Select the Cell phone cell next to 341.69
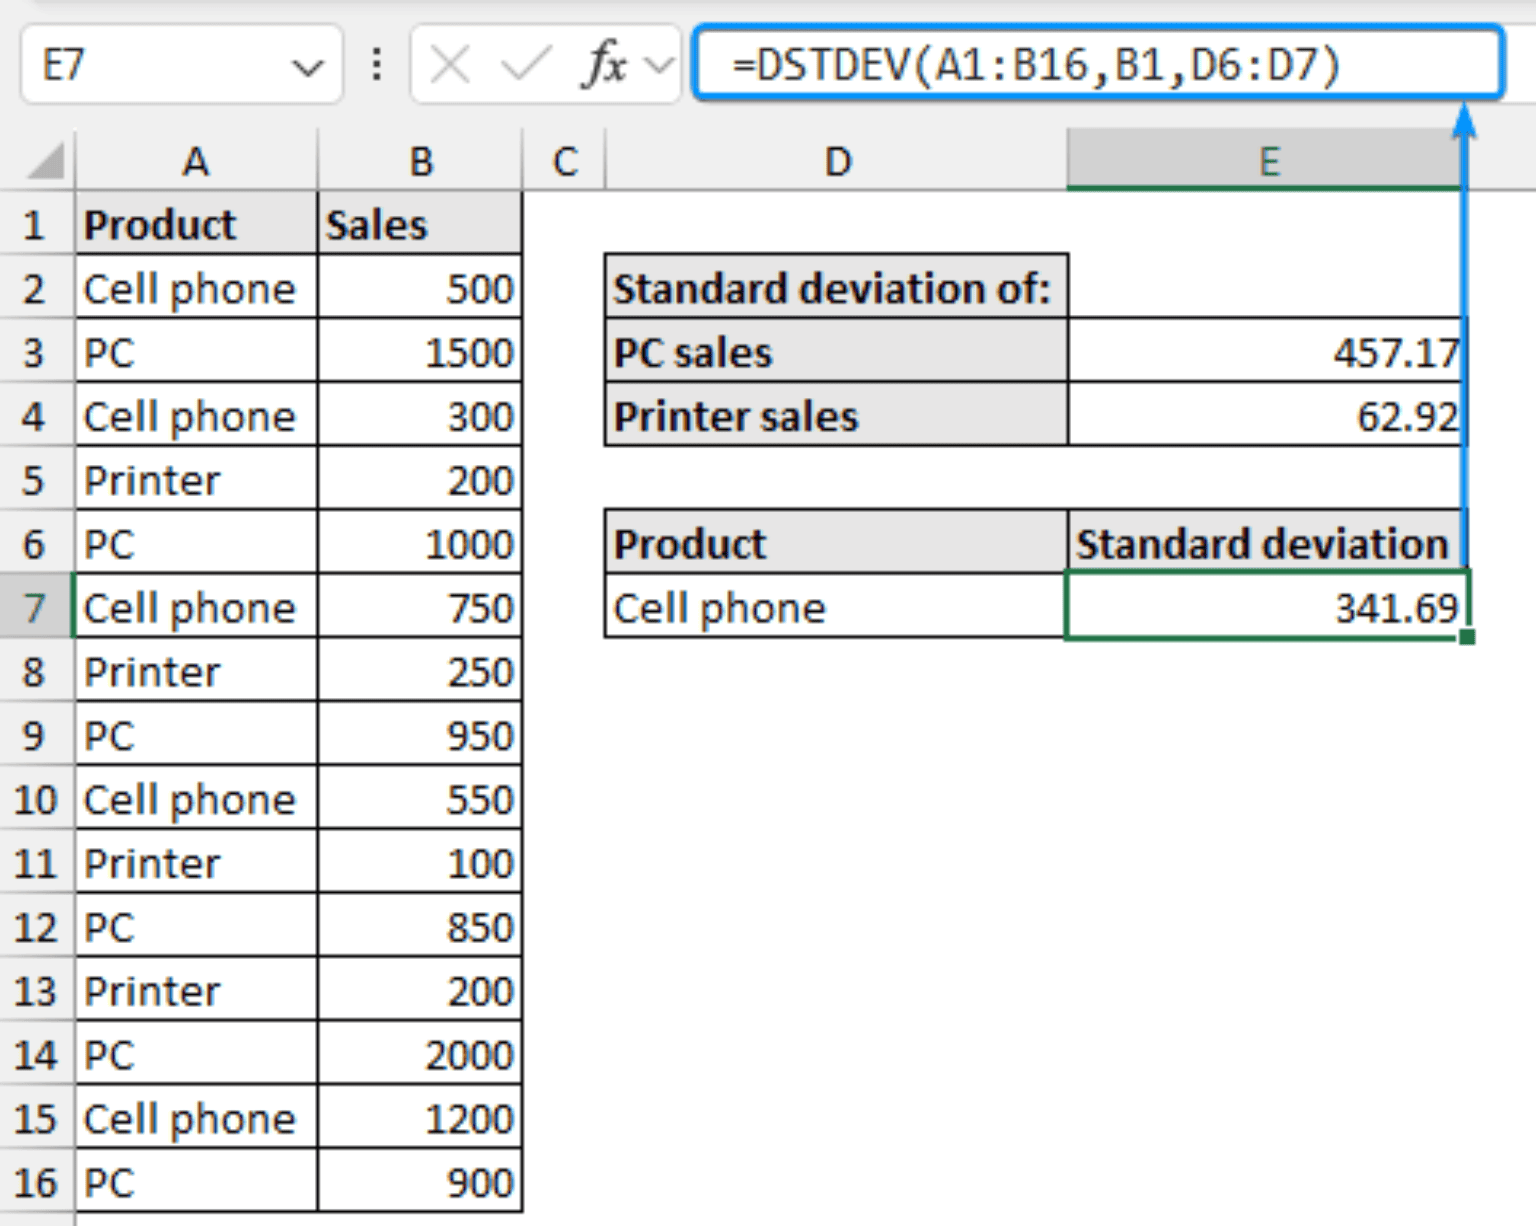Screen dimensions: 1536x1226 coord(836,607)
